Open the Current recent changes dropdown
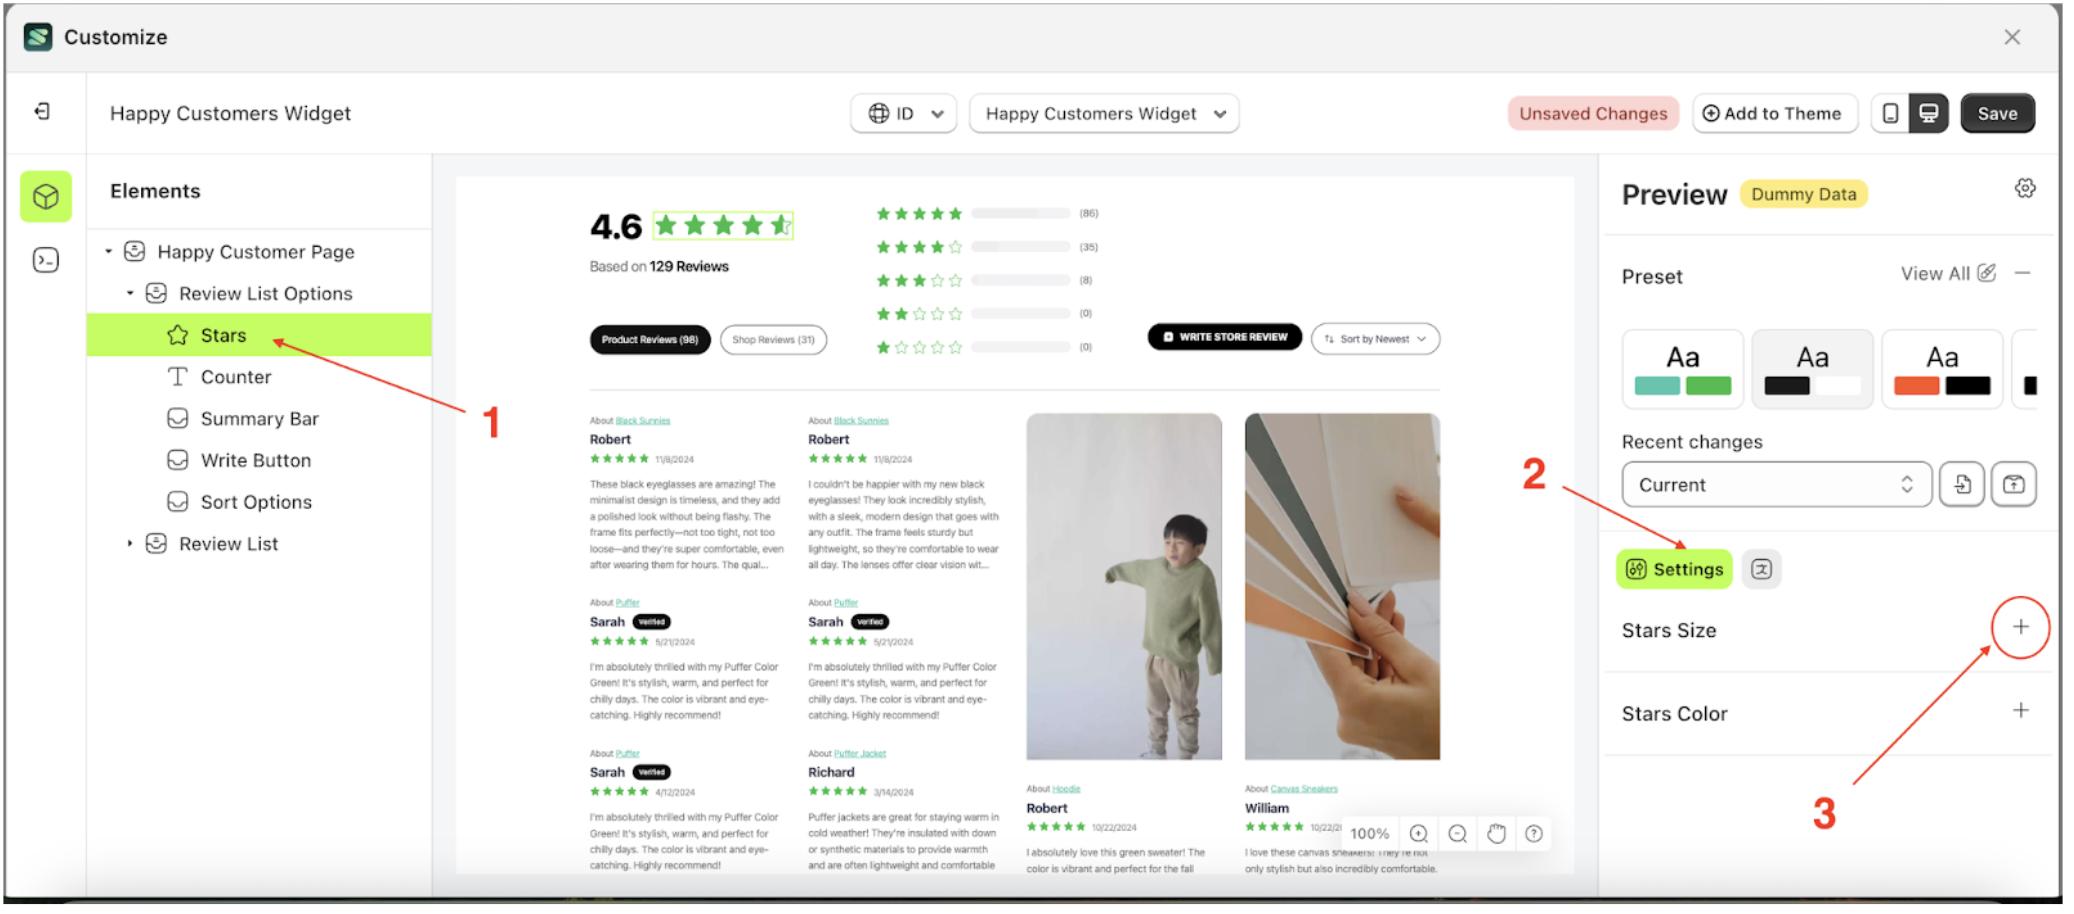This screenshot has width=2074, height=914. tap(1776, 484)
